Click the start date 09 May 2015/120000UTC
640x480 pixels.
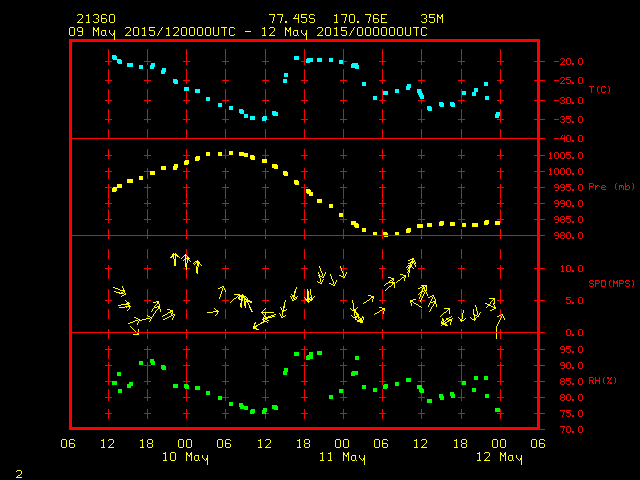tap(152, 32)
